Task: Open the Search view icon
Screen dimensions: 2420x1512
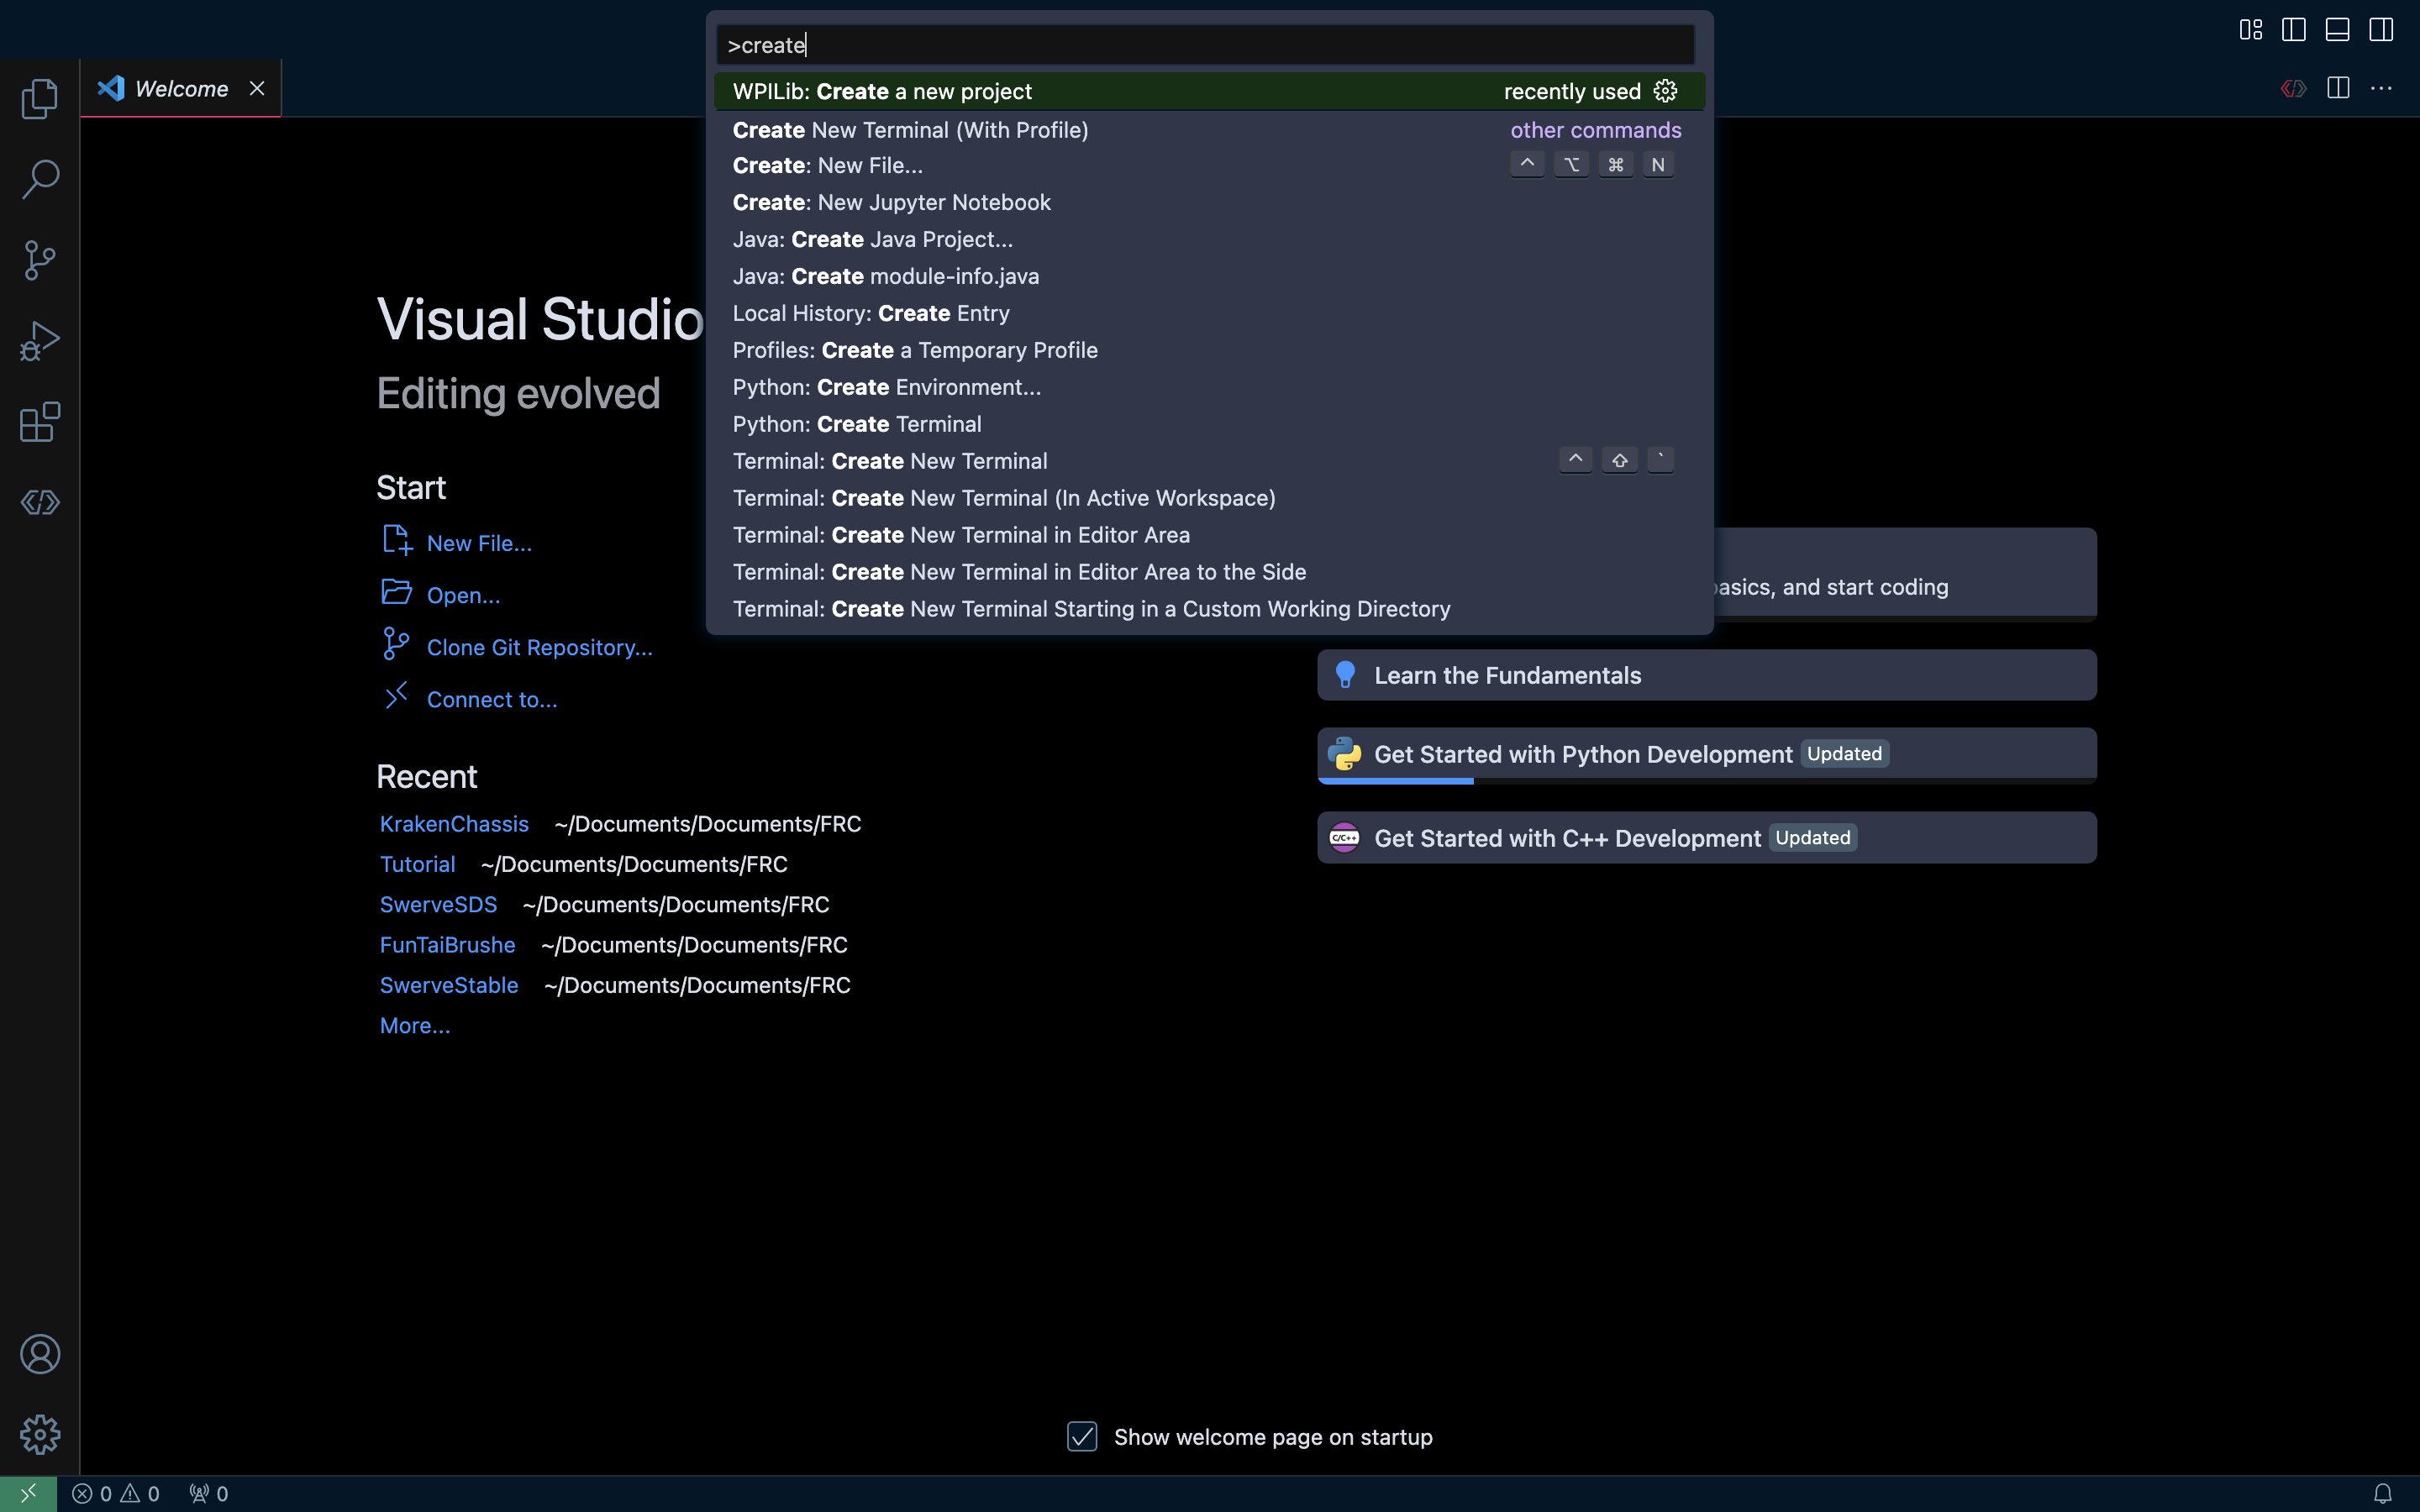Action: click(40, 179)
